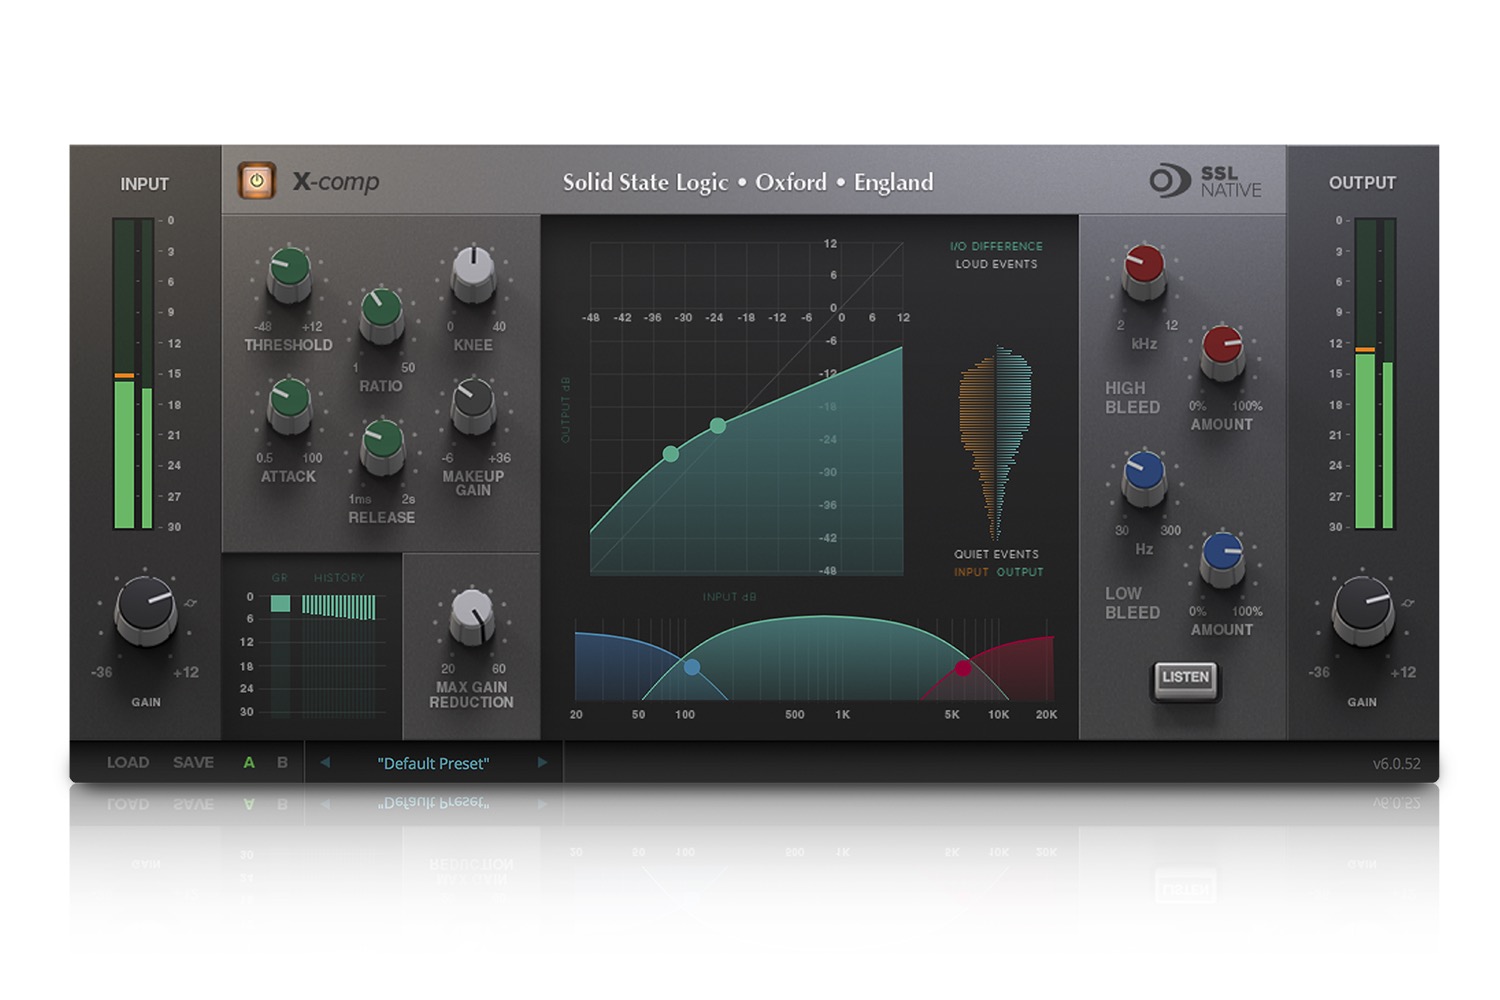
Task: Click the green OUTPUT legend label
Action: [x=1020, y=572]
